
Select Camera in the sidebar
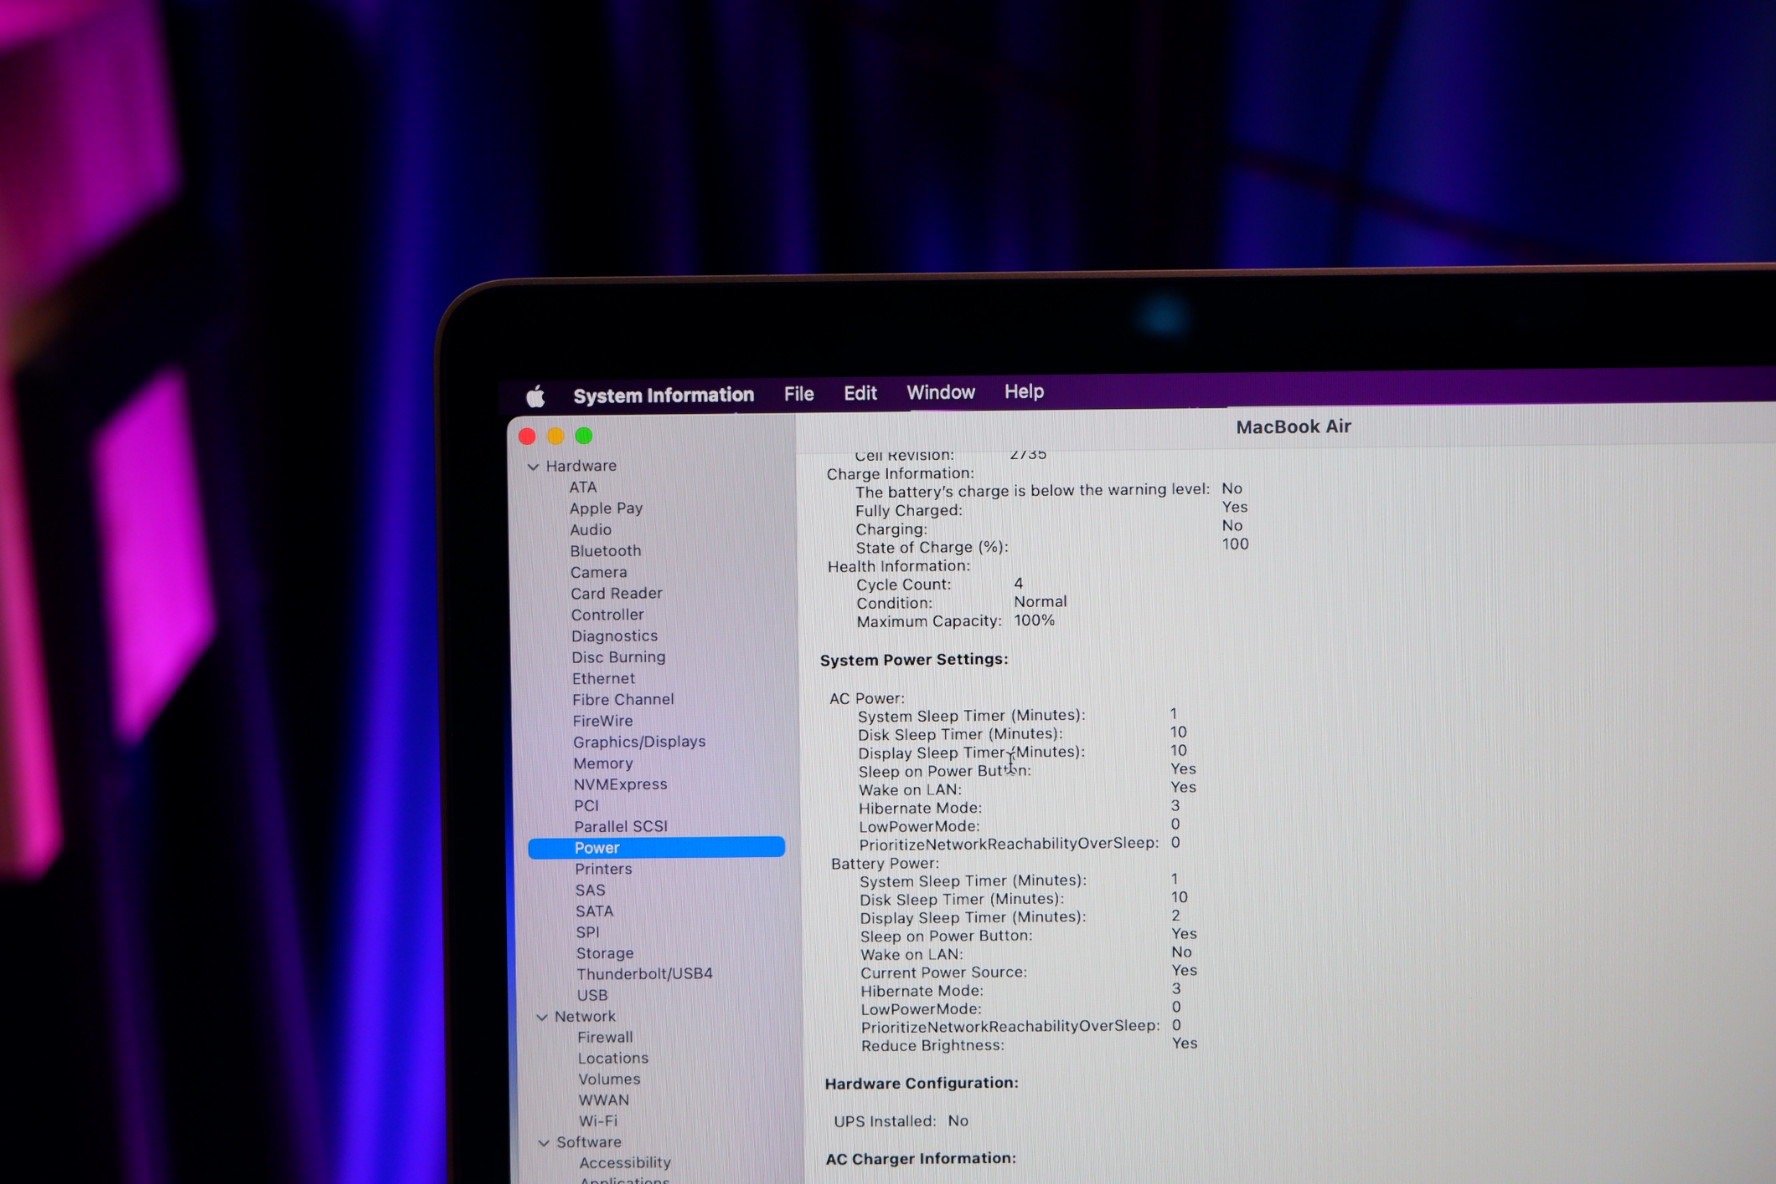[x=598, y=572]
